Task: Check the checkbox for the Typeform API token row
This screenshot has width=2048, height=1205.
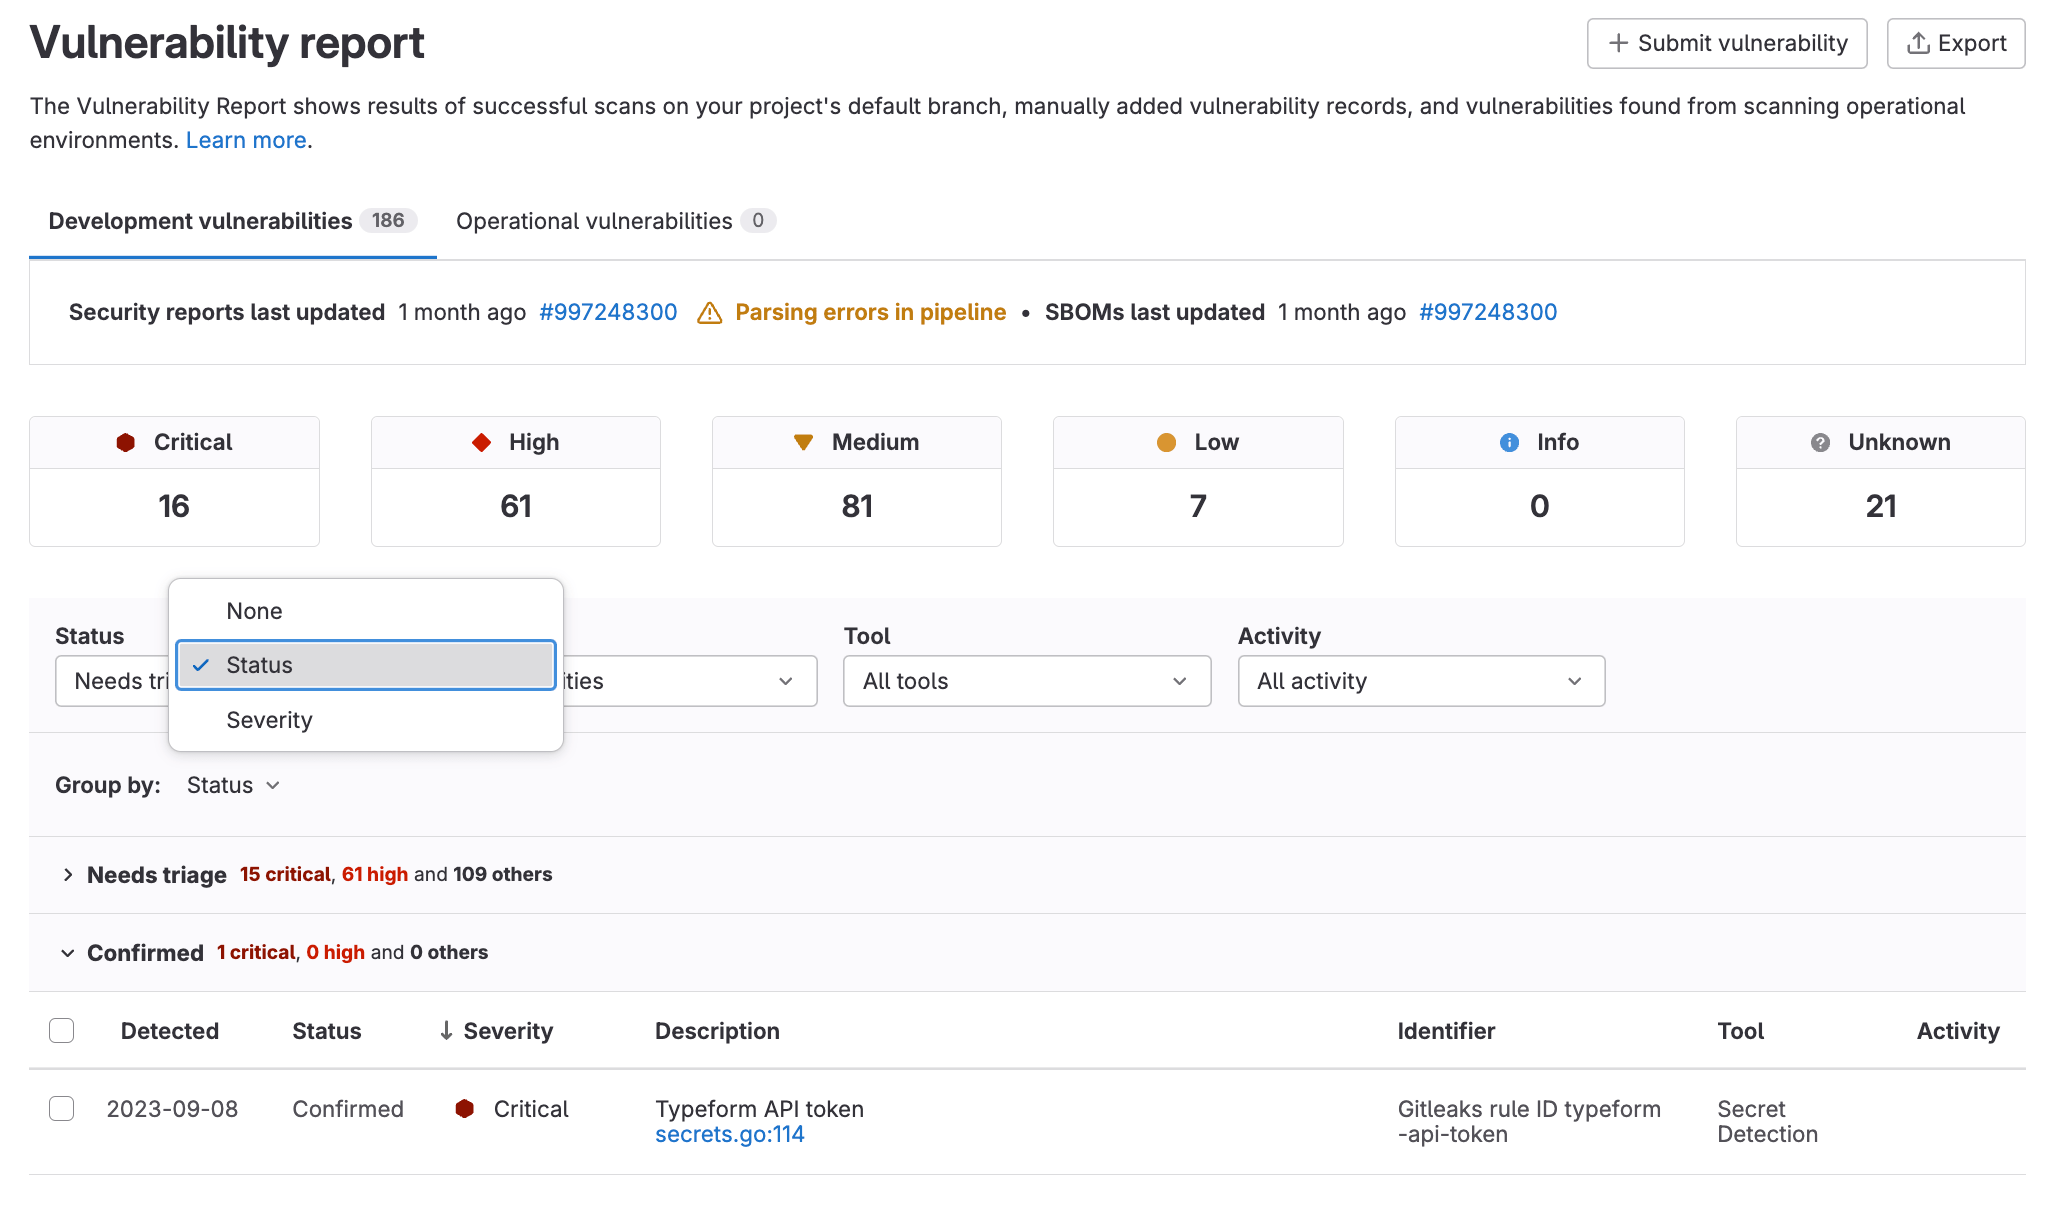Action: click(x=61, y=1108)
